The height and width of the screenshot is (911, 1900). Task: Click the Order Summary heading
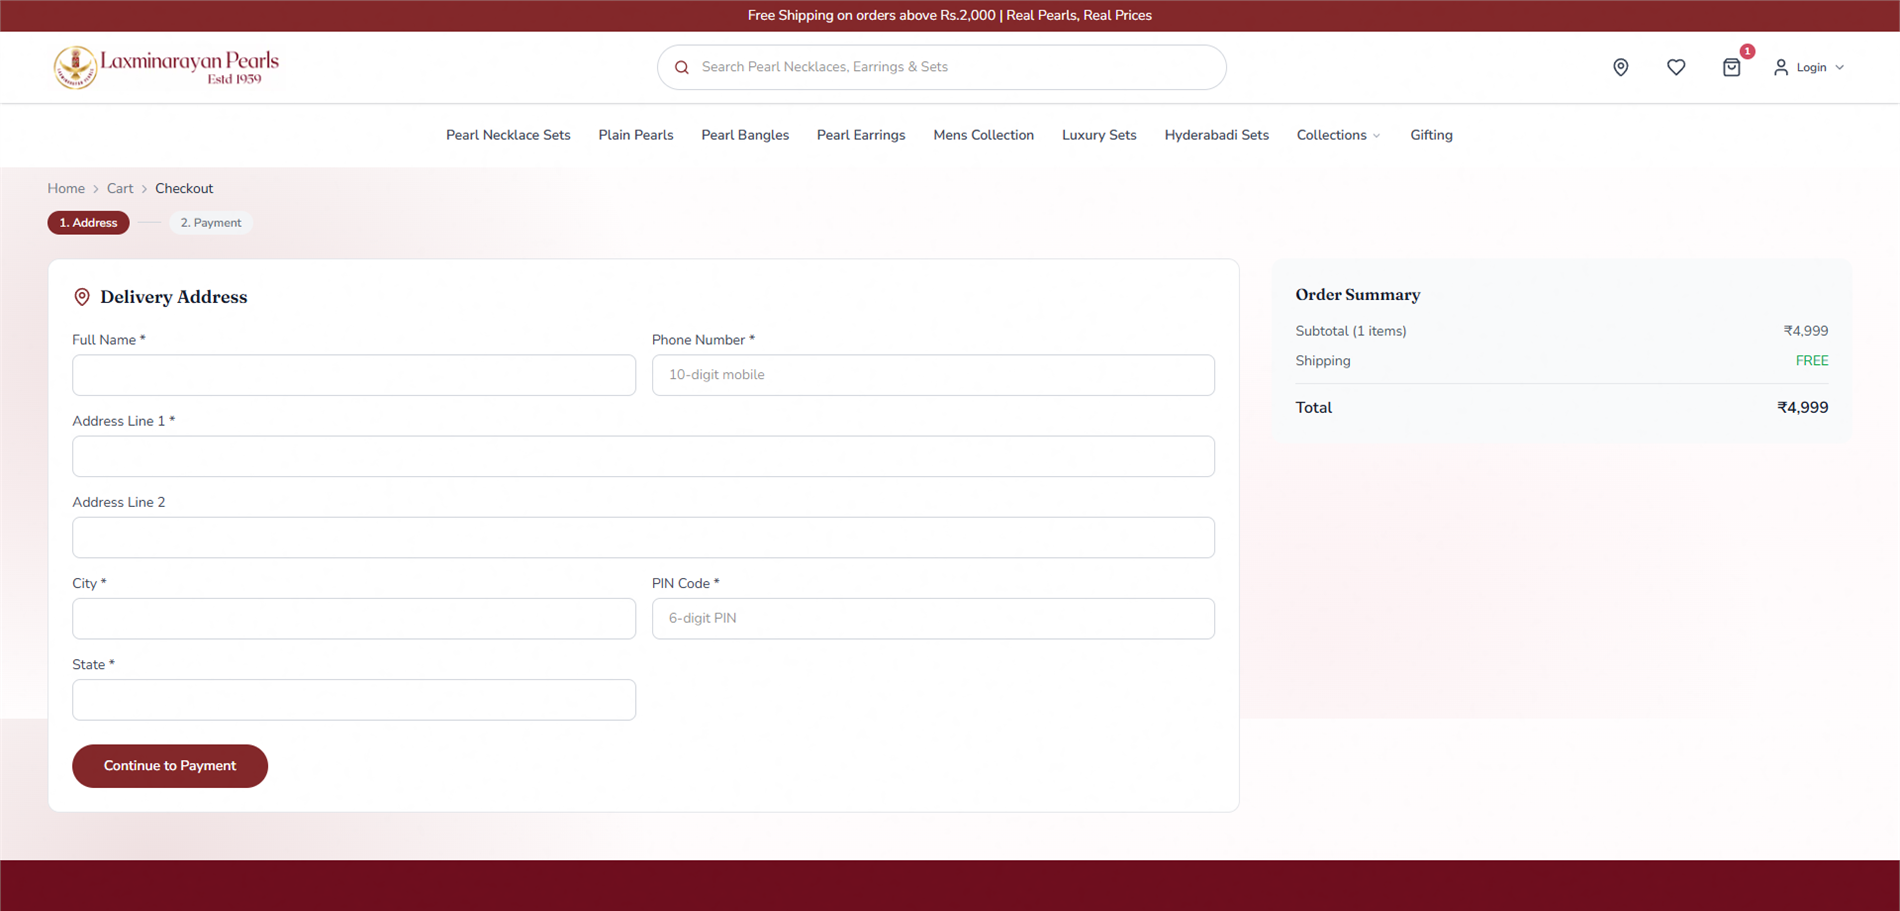(1358, 295)
